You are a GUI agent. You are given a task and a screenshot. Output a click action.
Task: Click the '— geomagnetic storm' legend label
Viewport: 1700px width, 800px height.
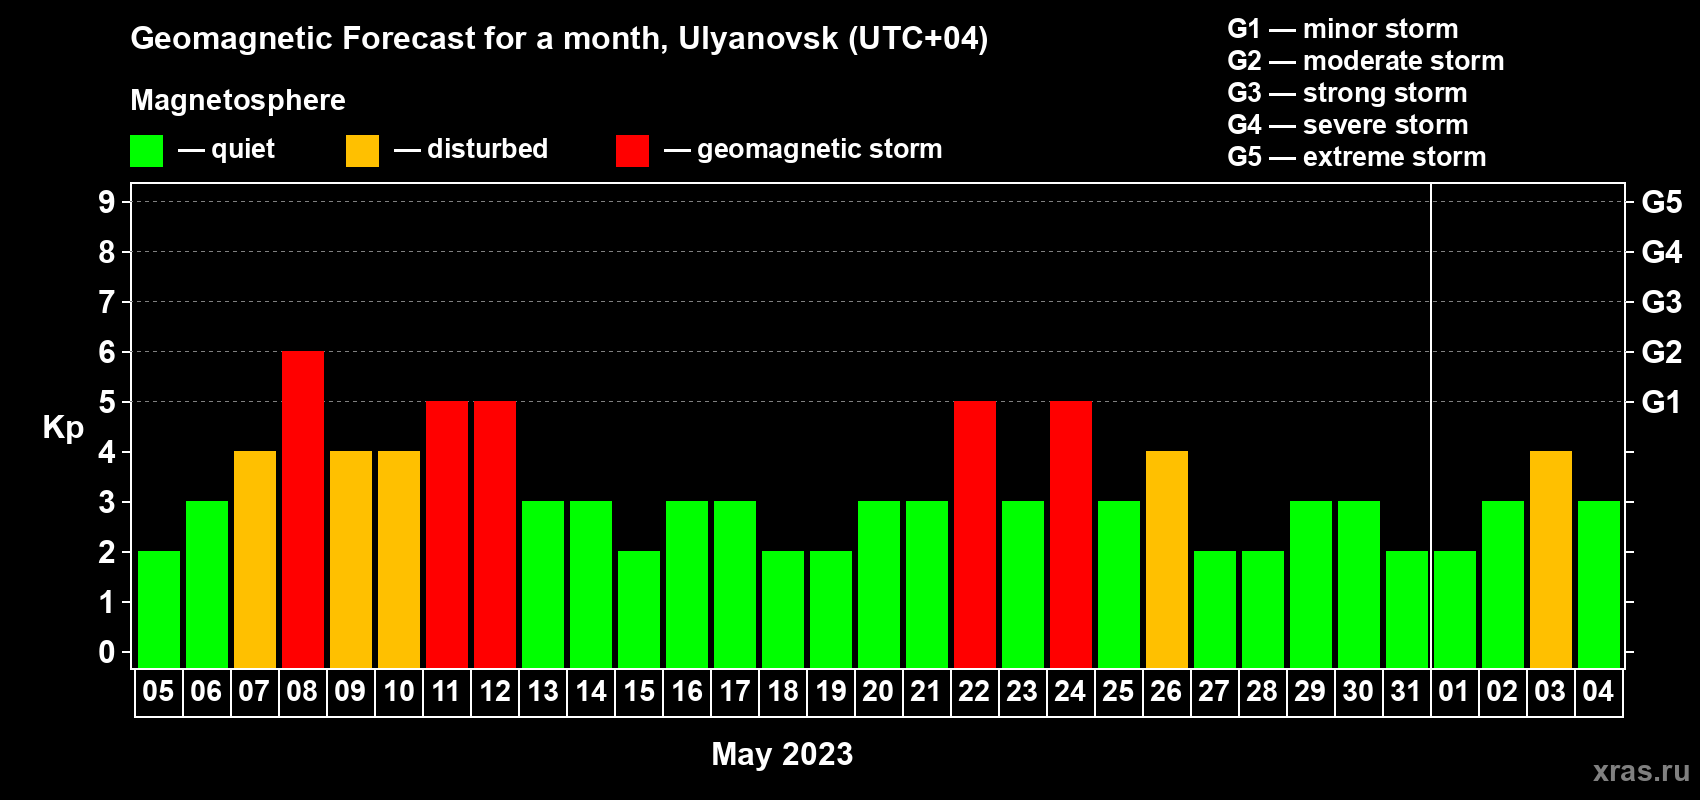(803, 150)
